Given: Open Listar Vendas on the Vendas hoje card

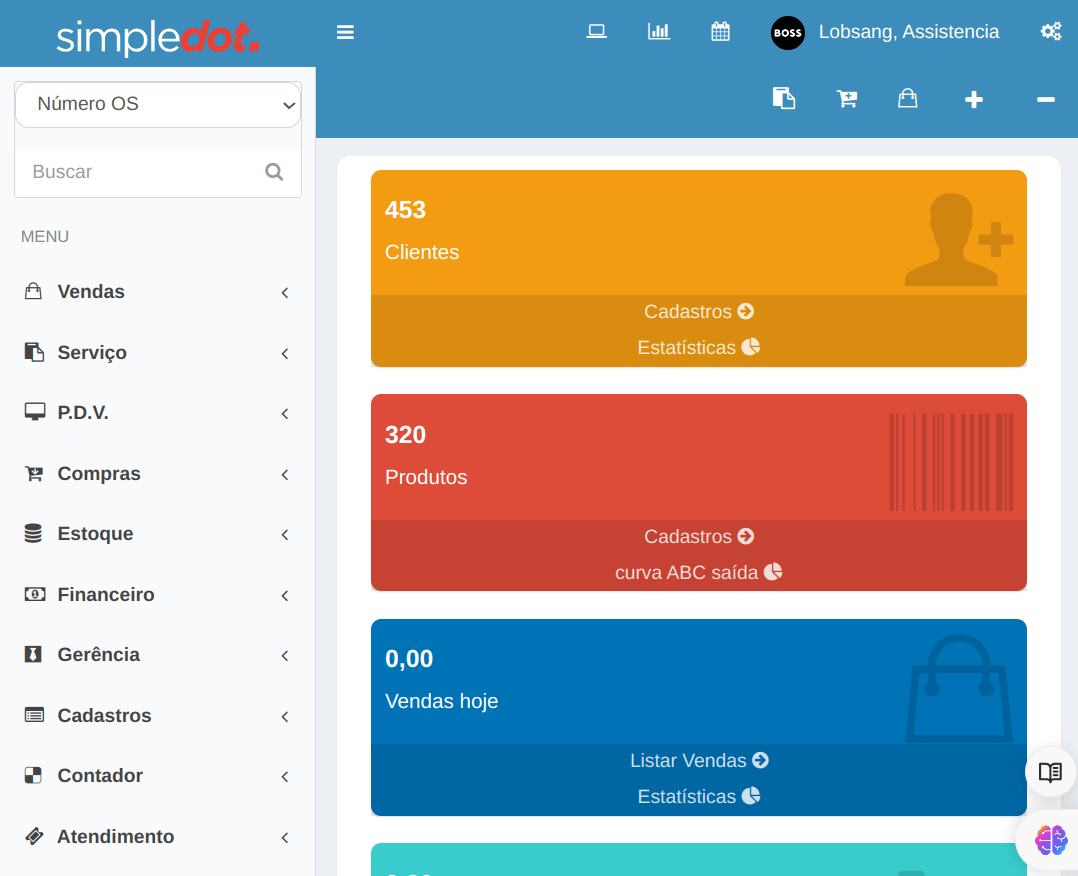Looking at the screenshot, I should click(x=699, y=760).
